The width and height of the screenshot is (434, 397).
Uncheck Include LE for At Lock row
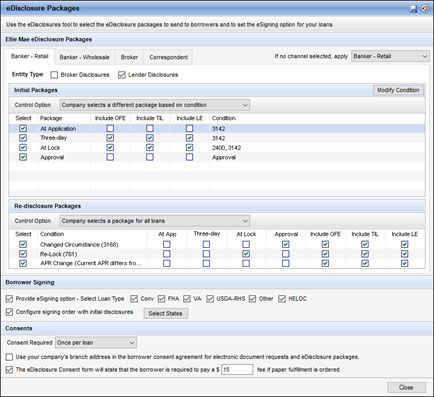click(189, 147)
